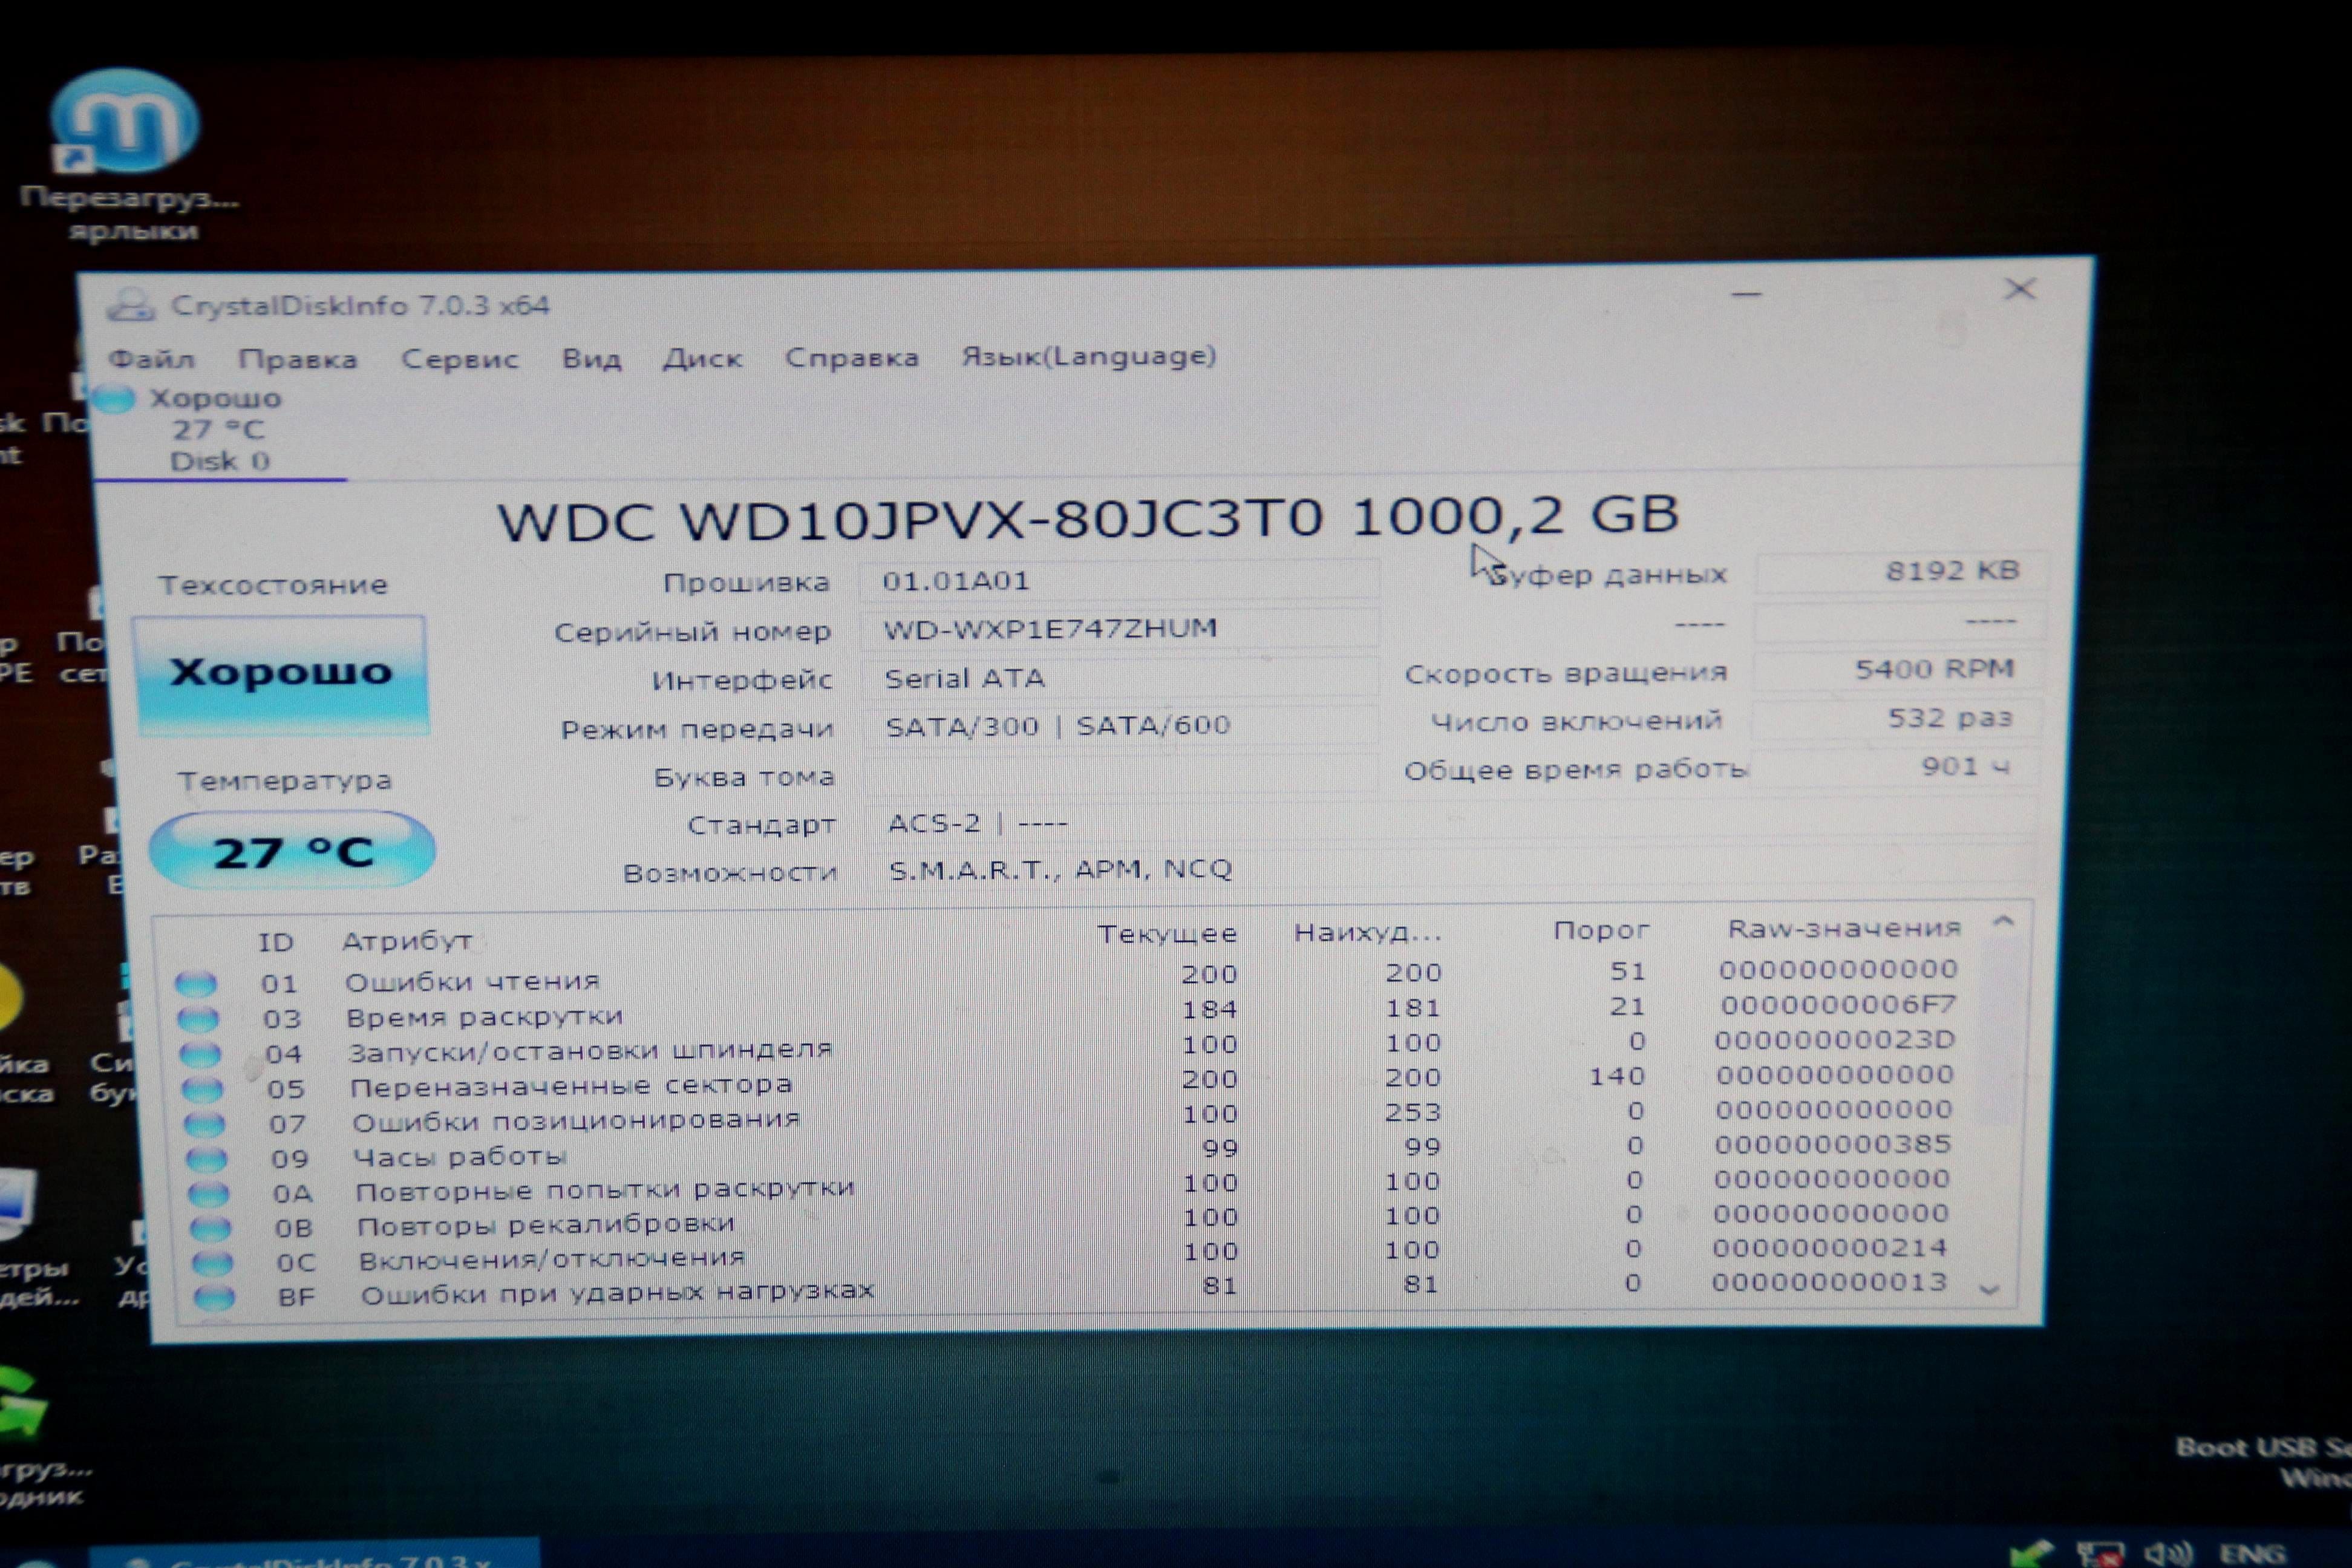Click raw value 000000000385
Viewport: 2352px width, 1568px height.
(1833, 1144)
